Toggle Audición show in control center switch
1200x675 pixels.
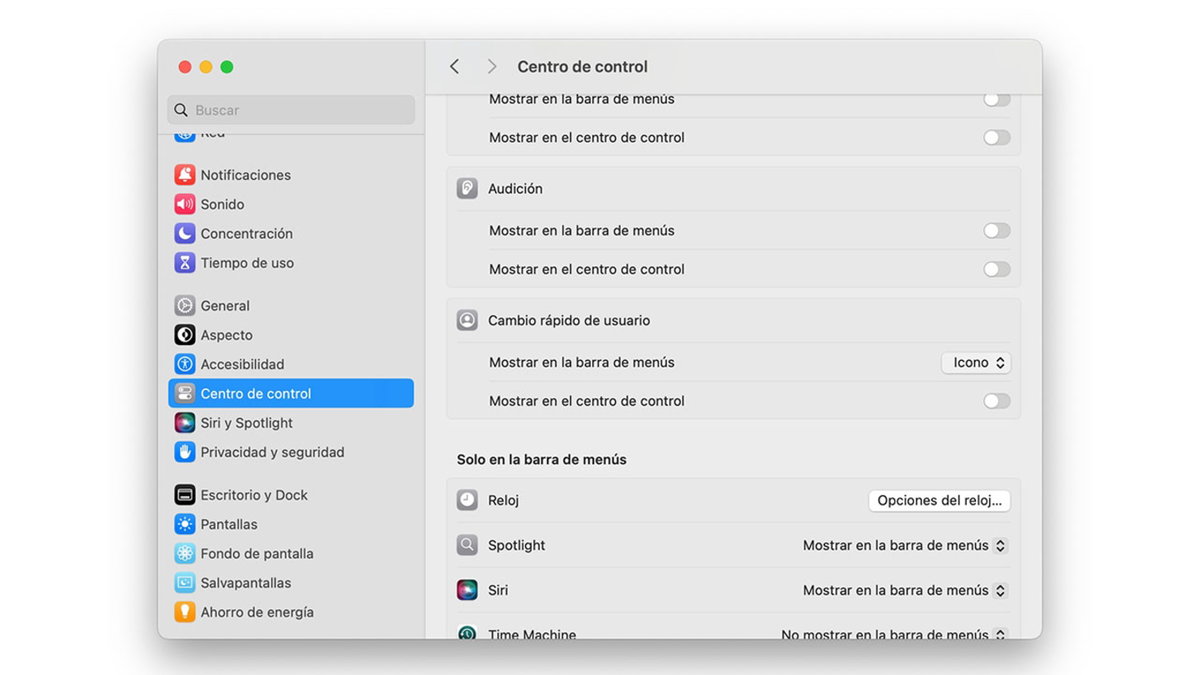pyautogui.click(x=996, y=269)
